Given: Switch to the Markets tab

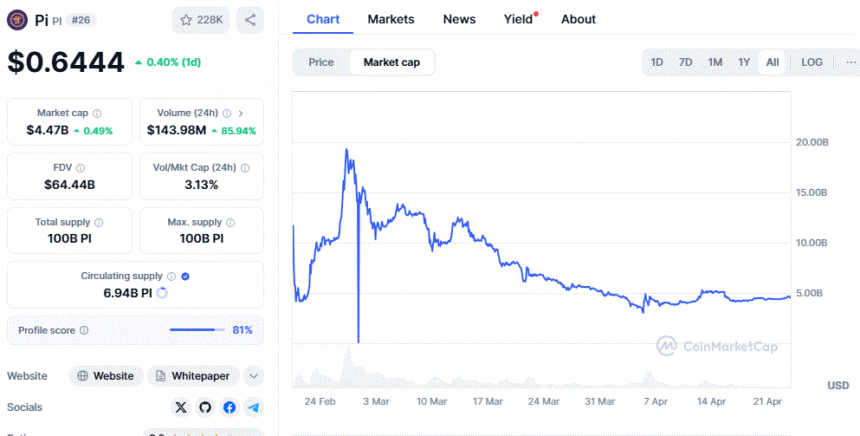Looking at the screenshot, I should (391, 19).
